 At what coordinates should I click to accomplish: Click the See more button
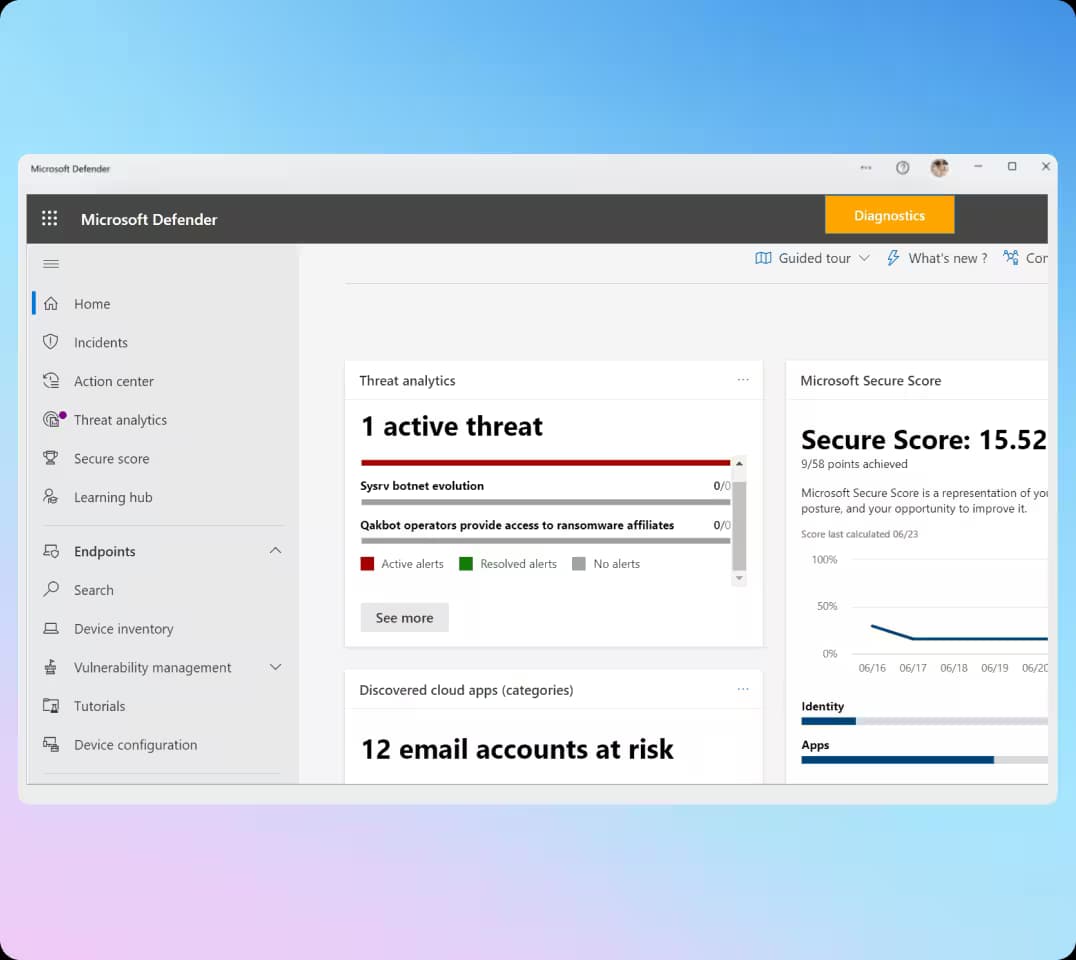tap(404, 618)
